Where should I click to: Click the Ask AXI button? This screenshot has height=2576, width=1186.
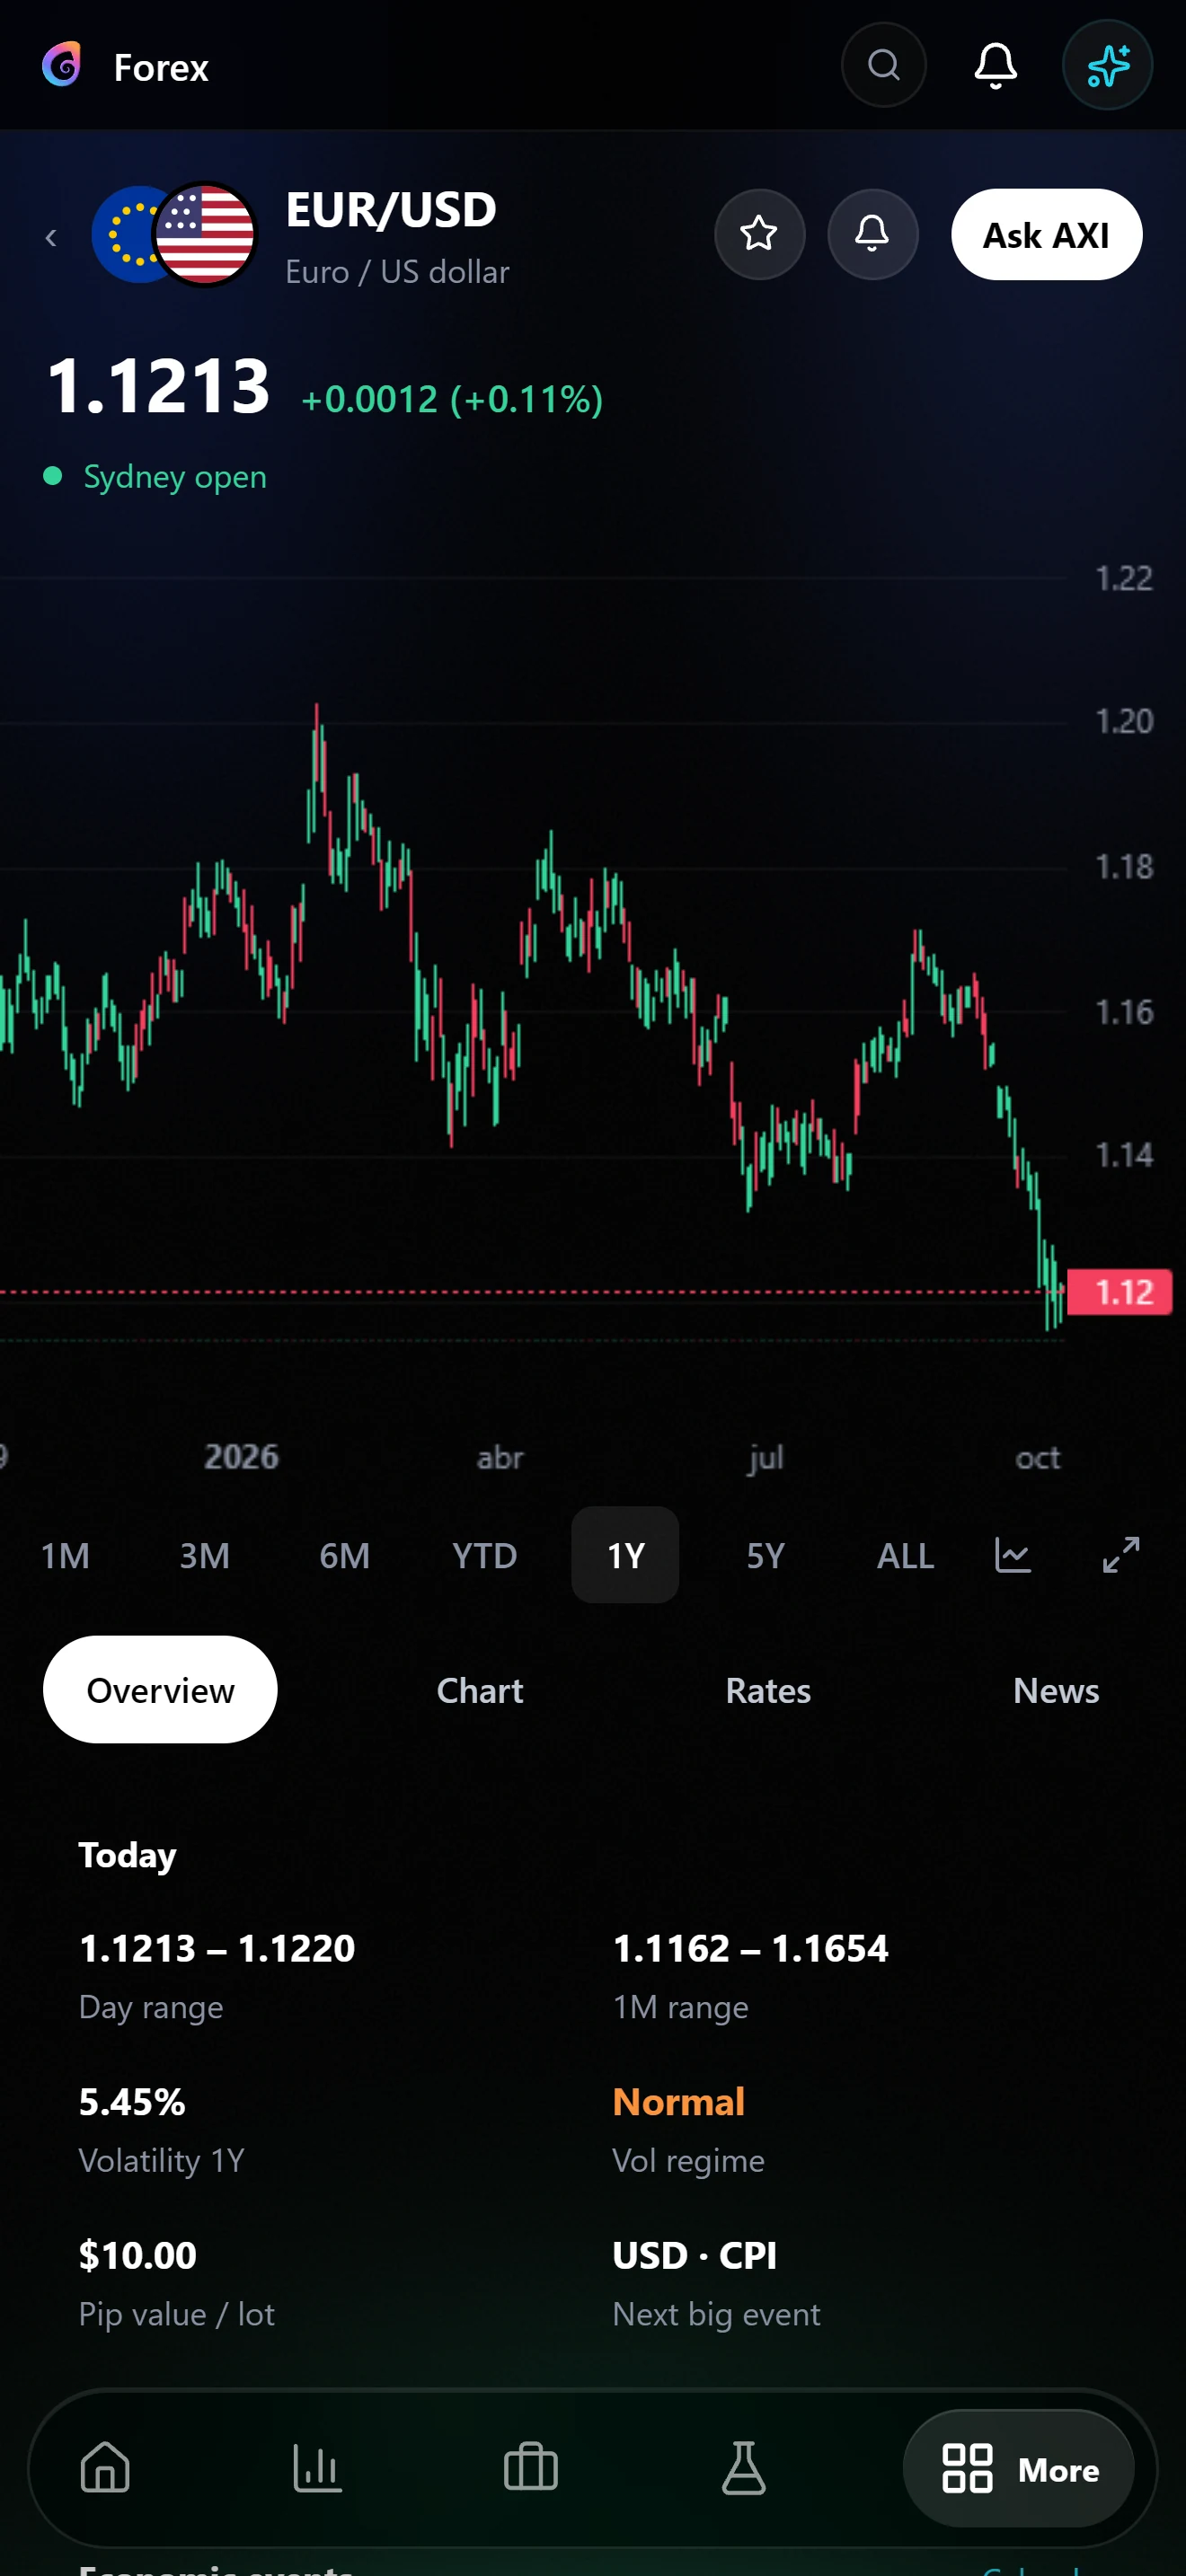(1046, 235)
